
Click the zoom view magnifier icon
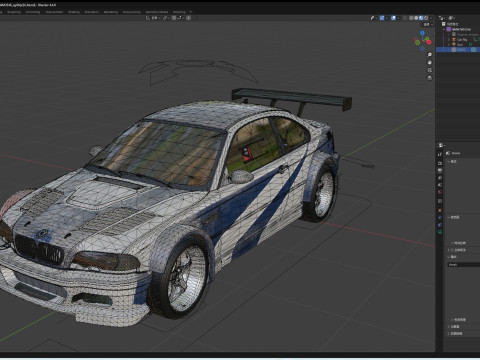pyautogui.click(x=430, y=55)
